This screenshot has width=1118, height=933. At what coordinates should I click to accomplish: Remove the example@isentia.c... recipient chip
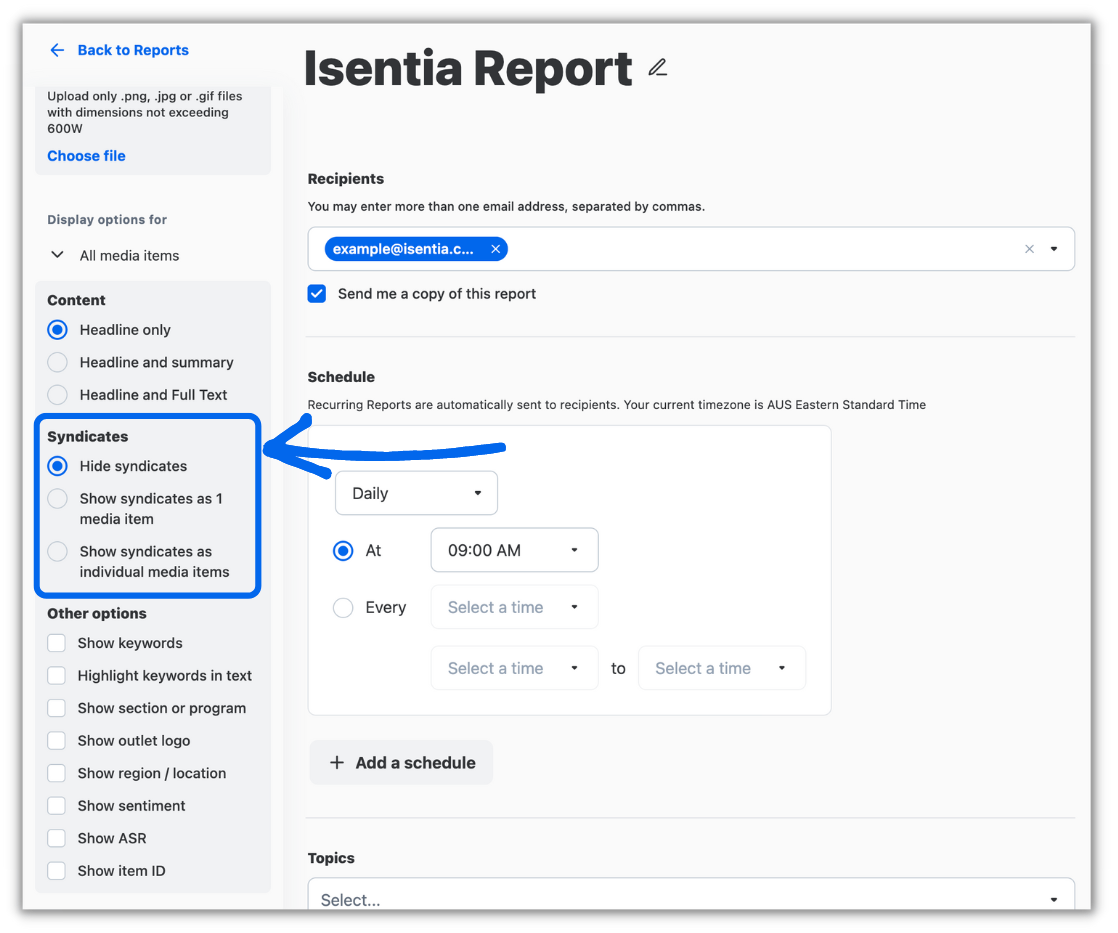pyautogui.click(x=496, y=249)
